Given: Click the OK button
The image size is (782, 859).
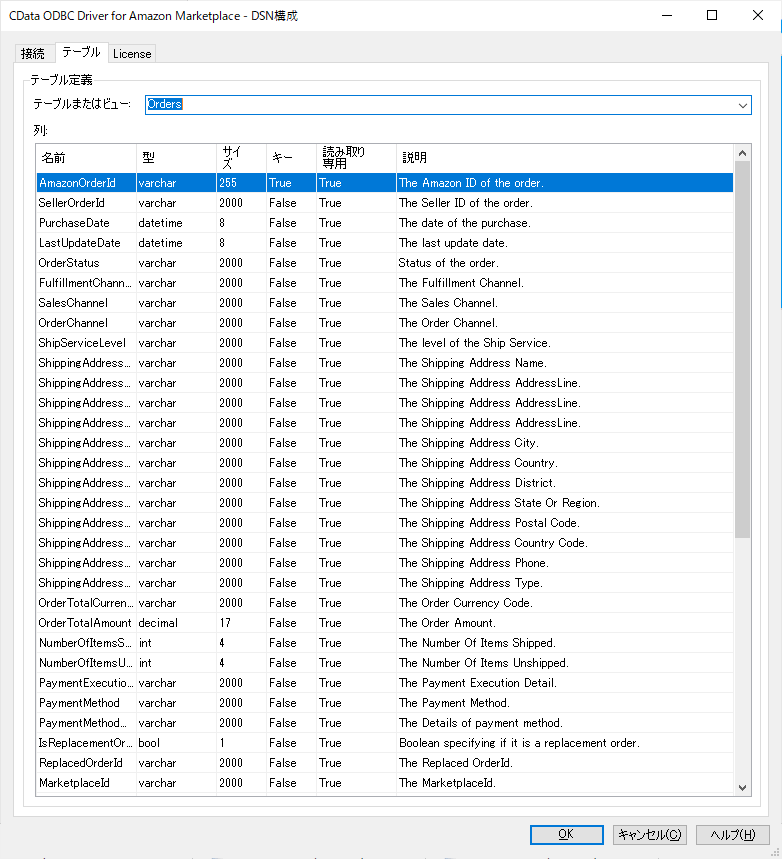Looking at the screenshot, I should [567, 834].
